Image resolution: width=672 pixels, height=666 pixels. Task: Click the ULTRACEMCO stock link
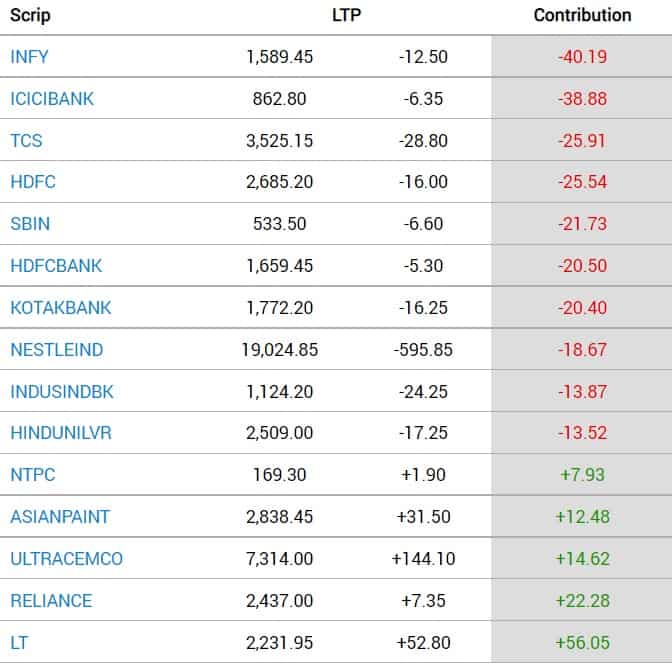[x=66, y=559]
